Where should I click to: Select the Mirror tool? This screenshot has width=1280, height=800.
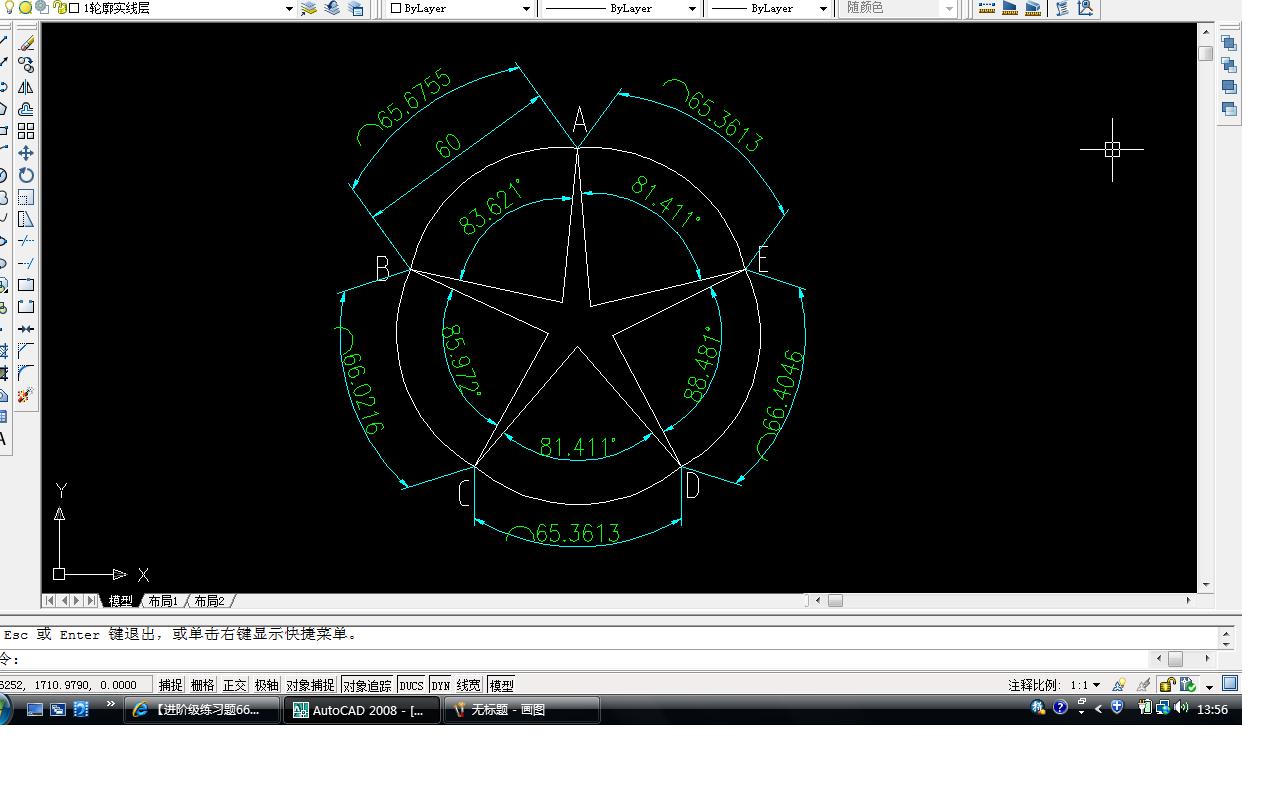26,87
